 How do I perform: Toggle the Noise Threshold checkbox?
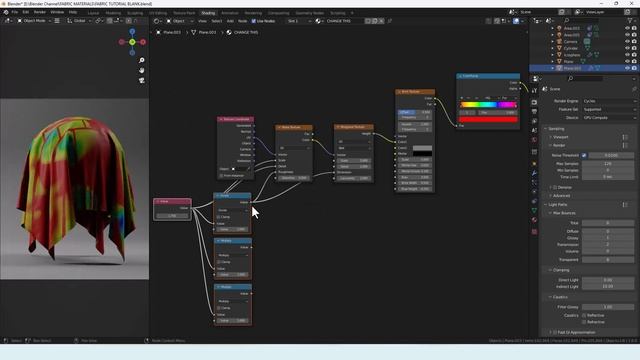584,156
